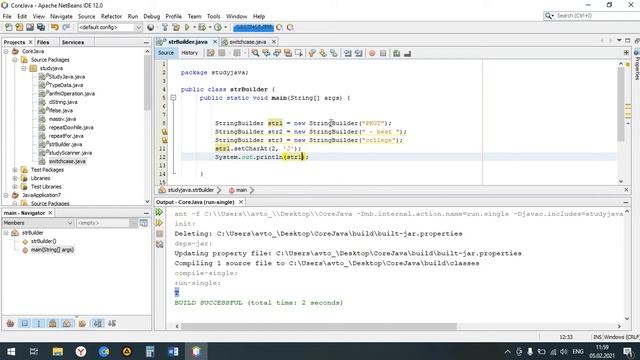
Task: Click the Source view button
Action: point(166,53)
